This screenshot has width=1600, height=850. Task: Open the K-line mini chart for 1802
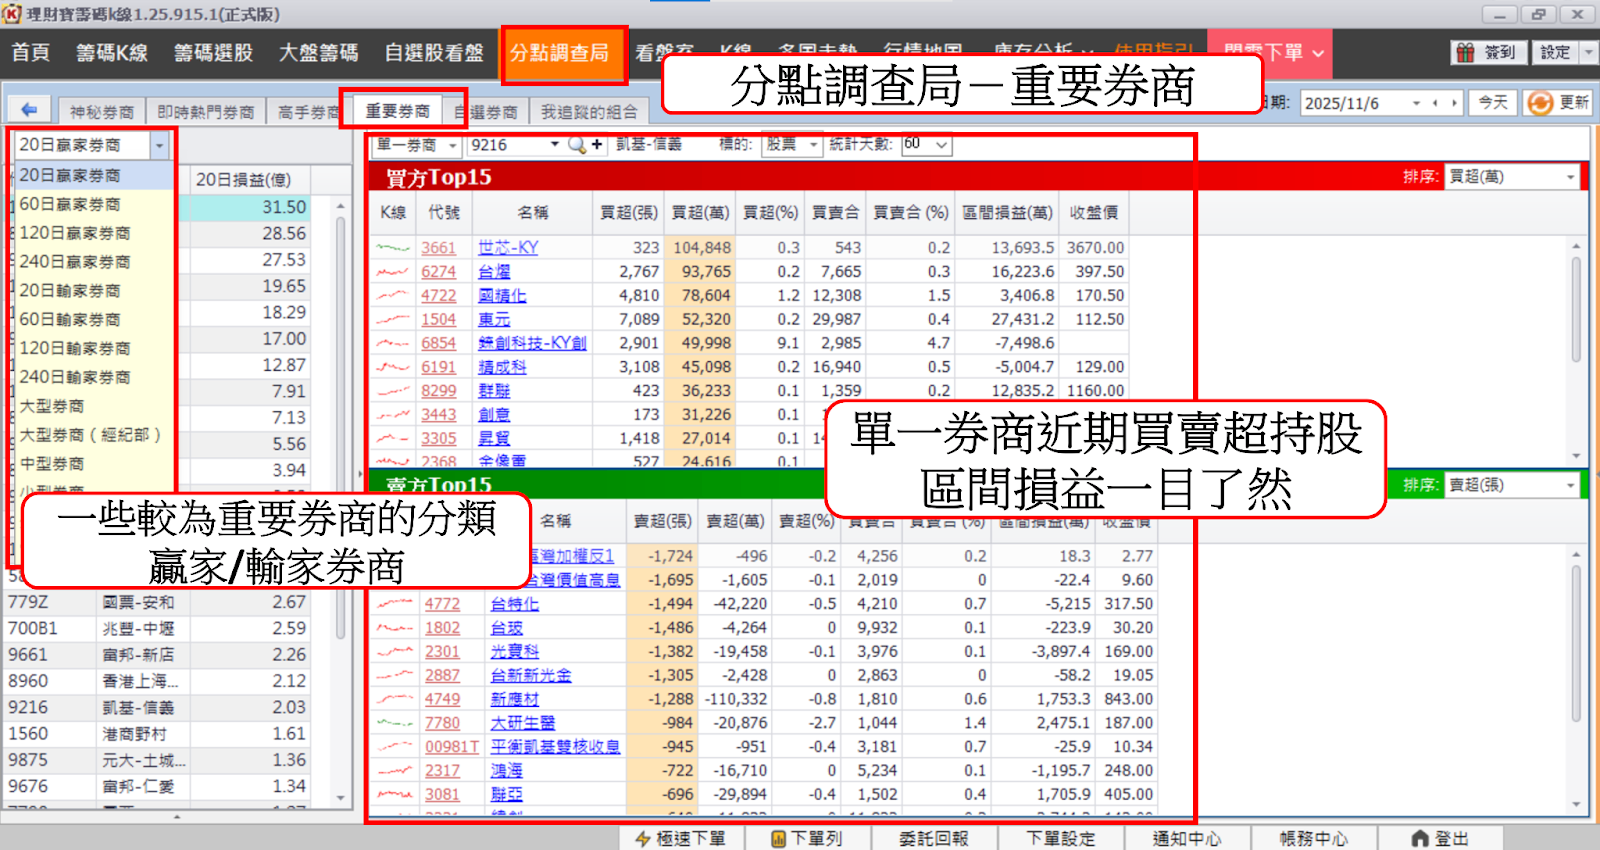(396, 628)
